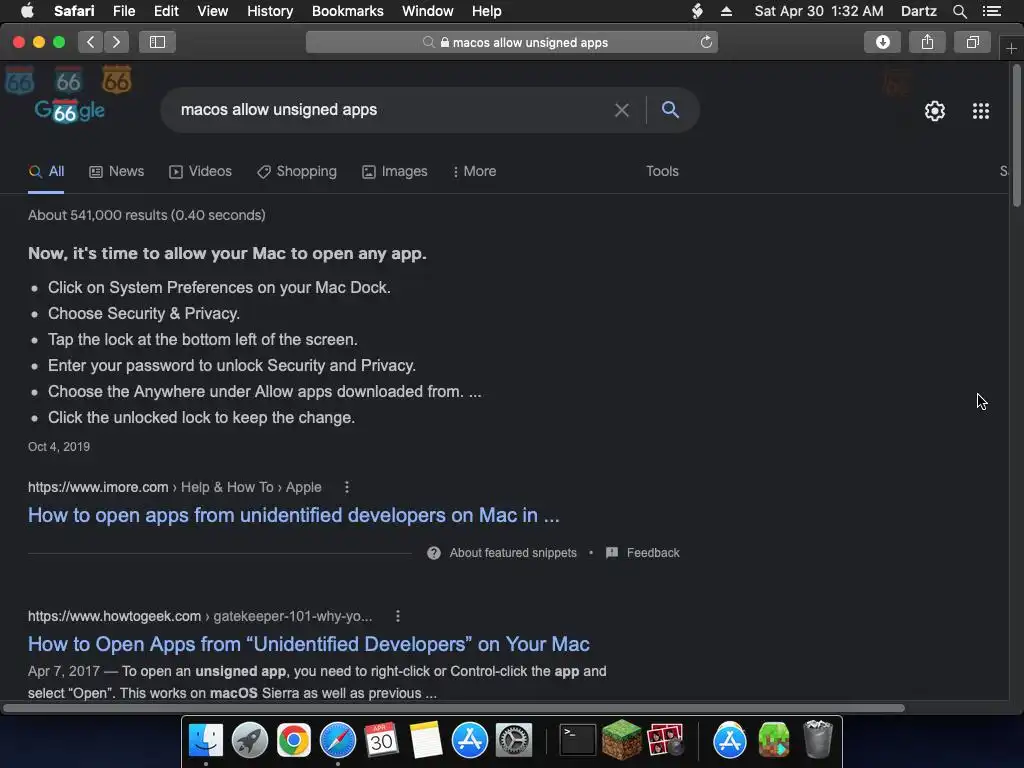This screenshot has height=768, width=1024.
Task: Launch Minecraft grass block in Dock
Action: tap(621, 740)
